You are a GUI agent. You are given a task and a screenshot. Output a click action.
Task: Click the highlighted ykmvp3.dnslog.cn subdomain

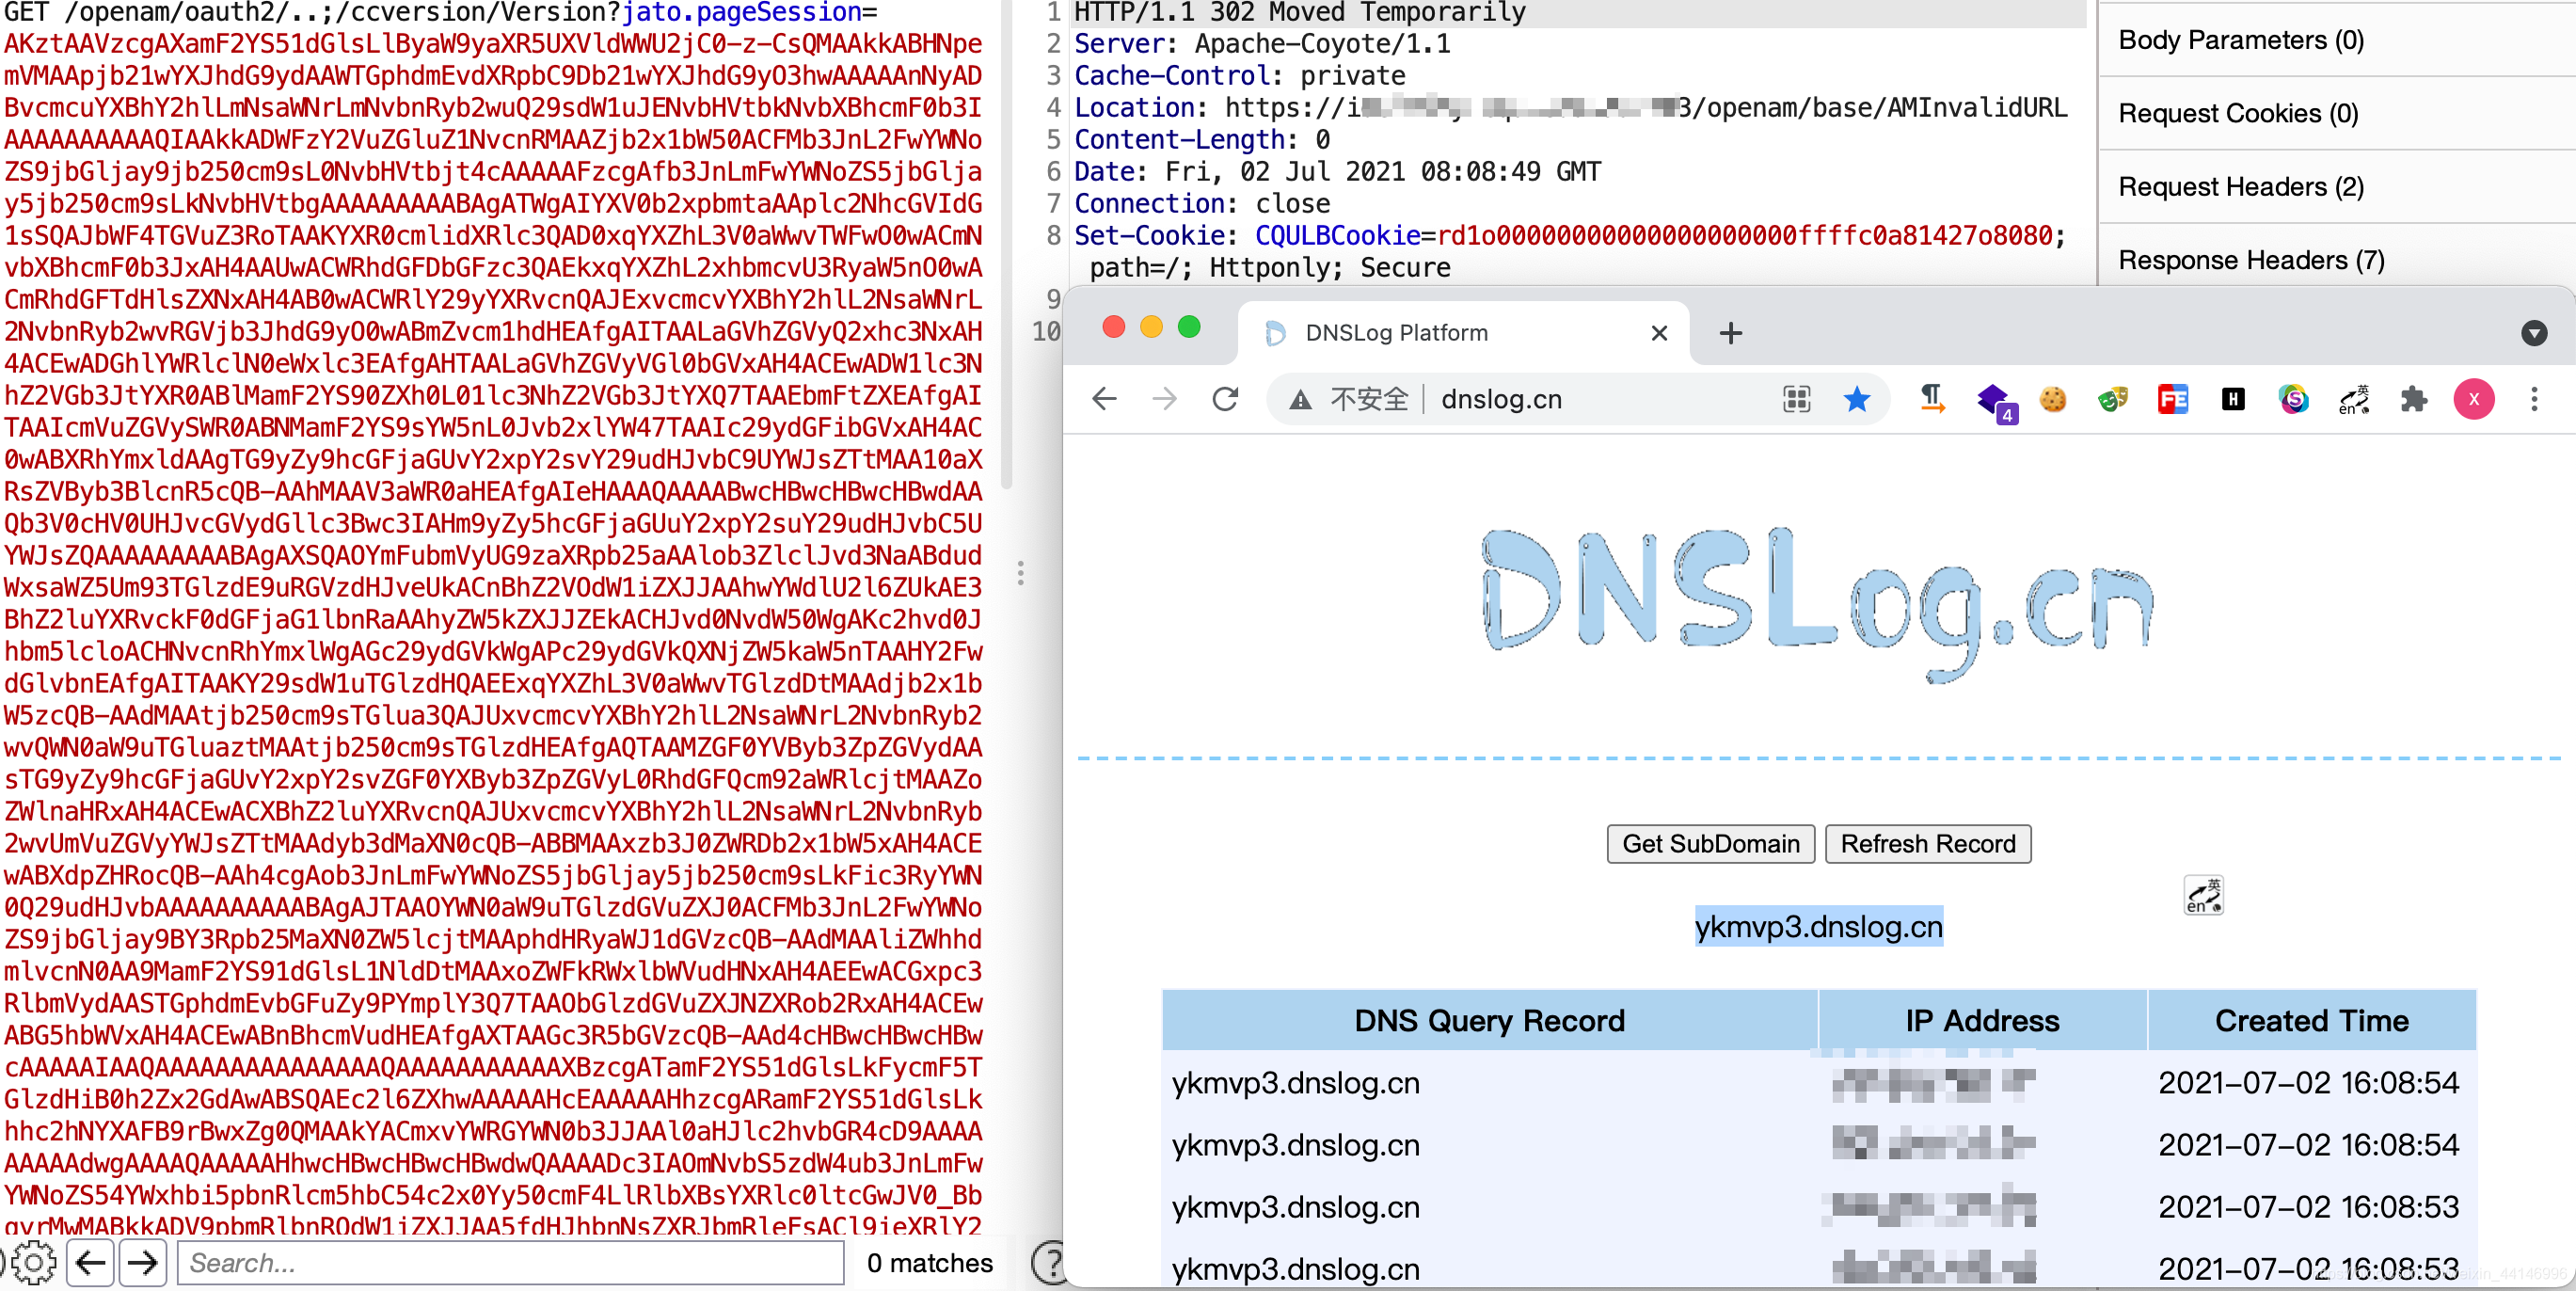[x=1818, y=927]
